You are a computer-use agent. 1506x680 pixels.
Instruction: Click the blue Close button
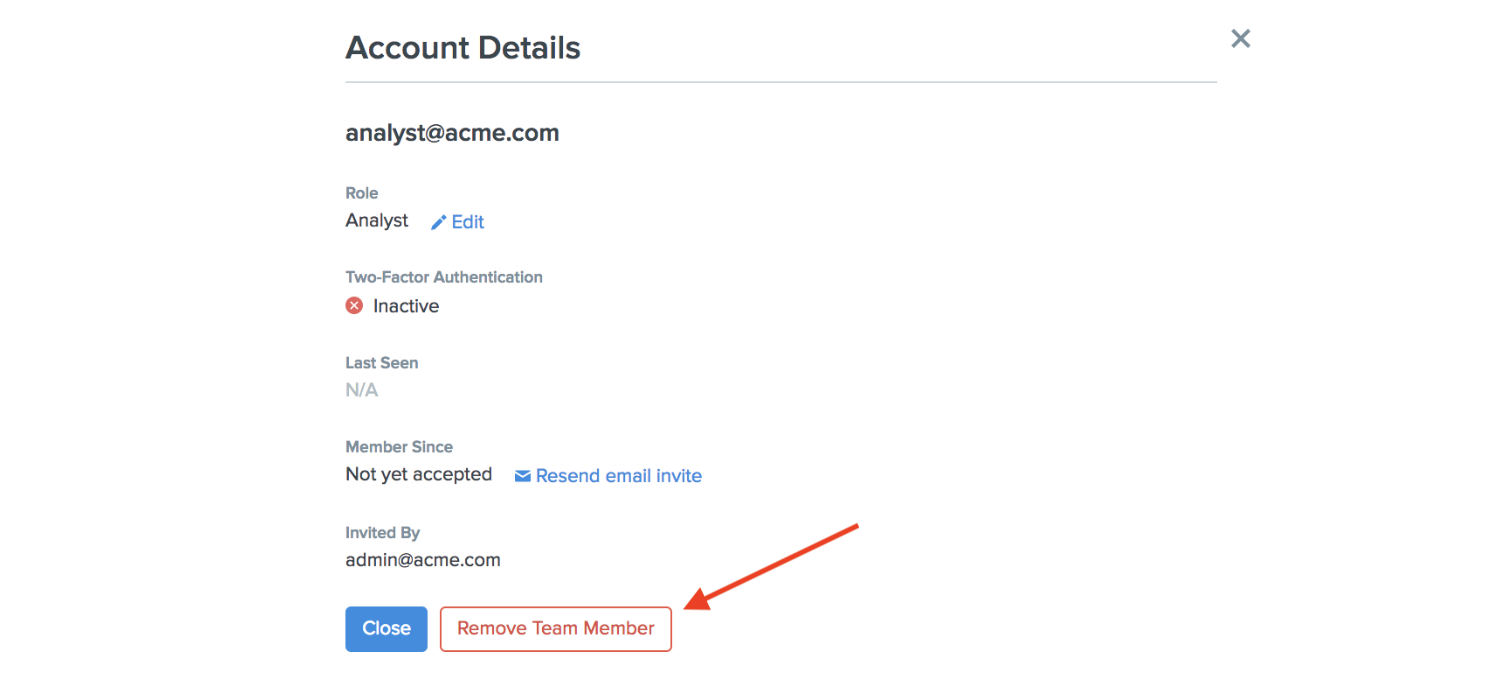tap(386, 629)
